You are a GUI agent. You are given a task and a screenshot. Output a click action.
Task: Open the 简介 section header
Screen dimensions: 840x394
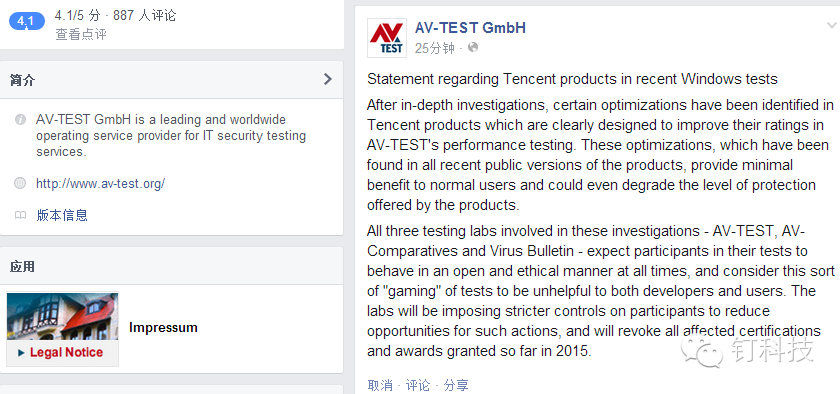[171, 80]
